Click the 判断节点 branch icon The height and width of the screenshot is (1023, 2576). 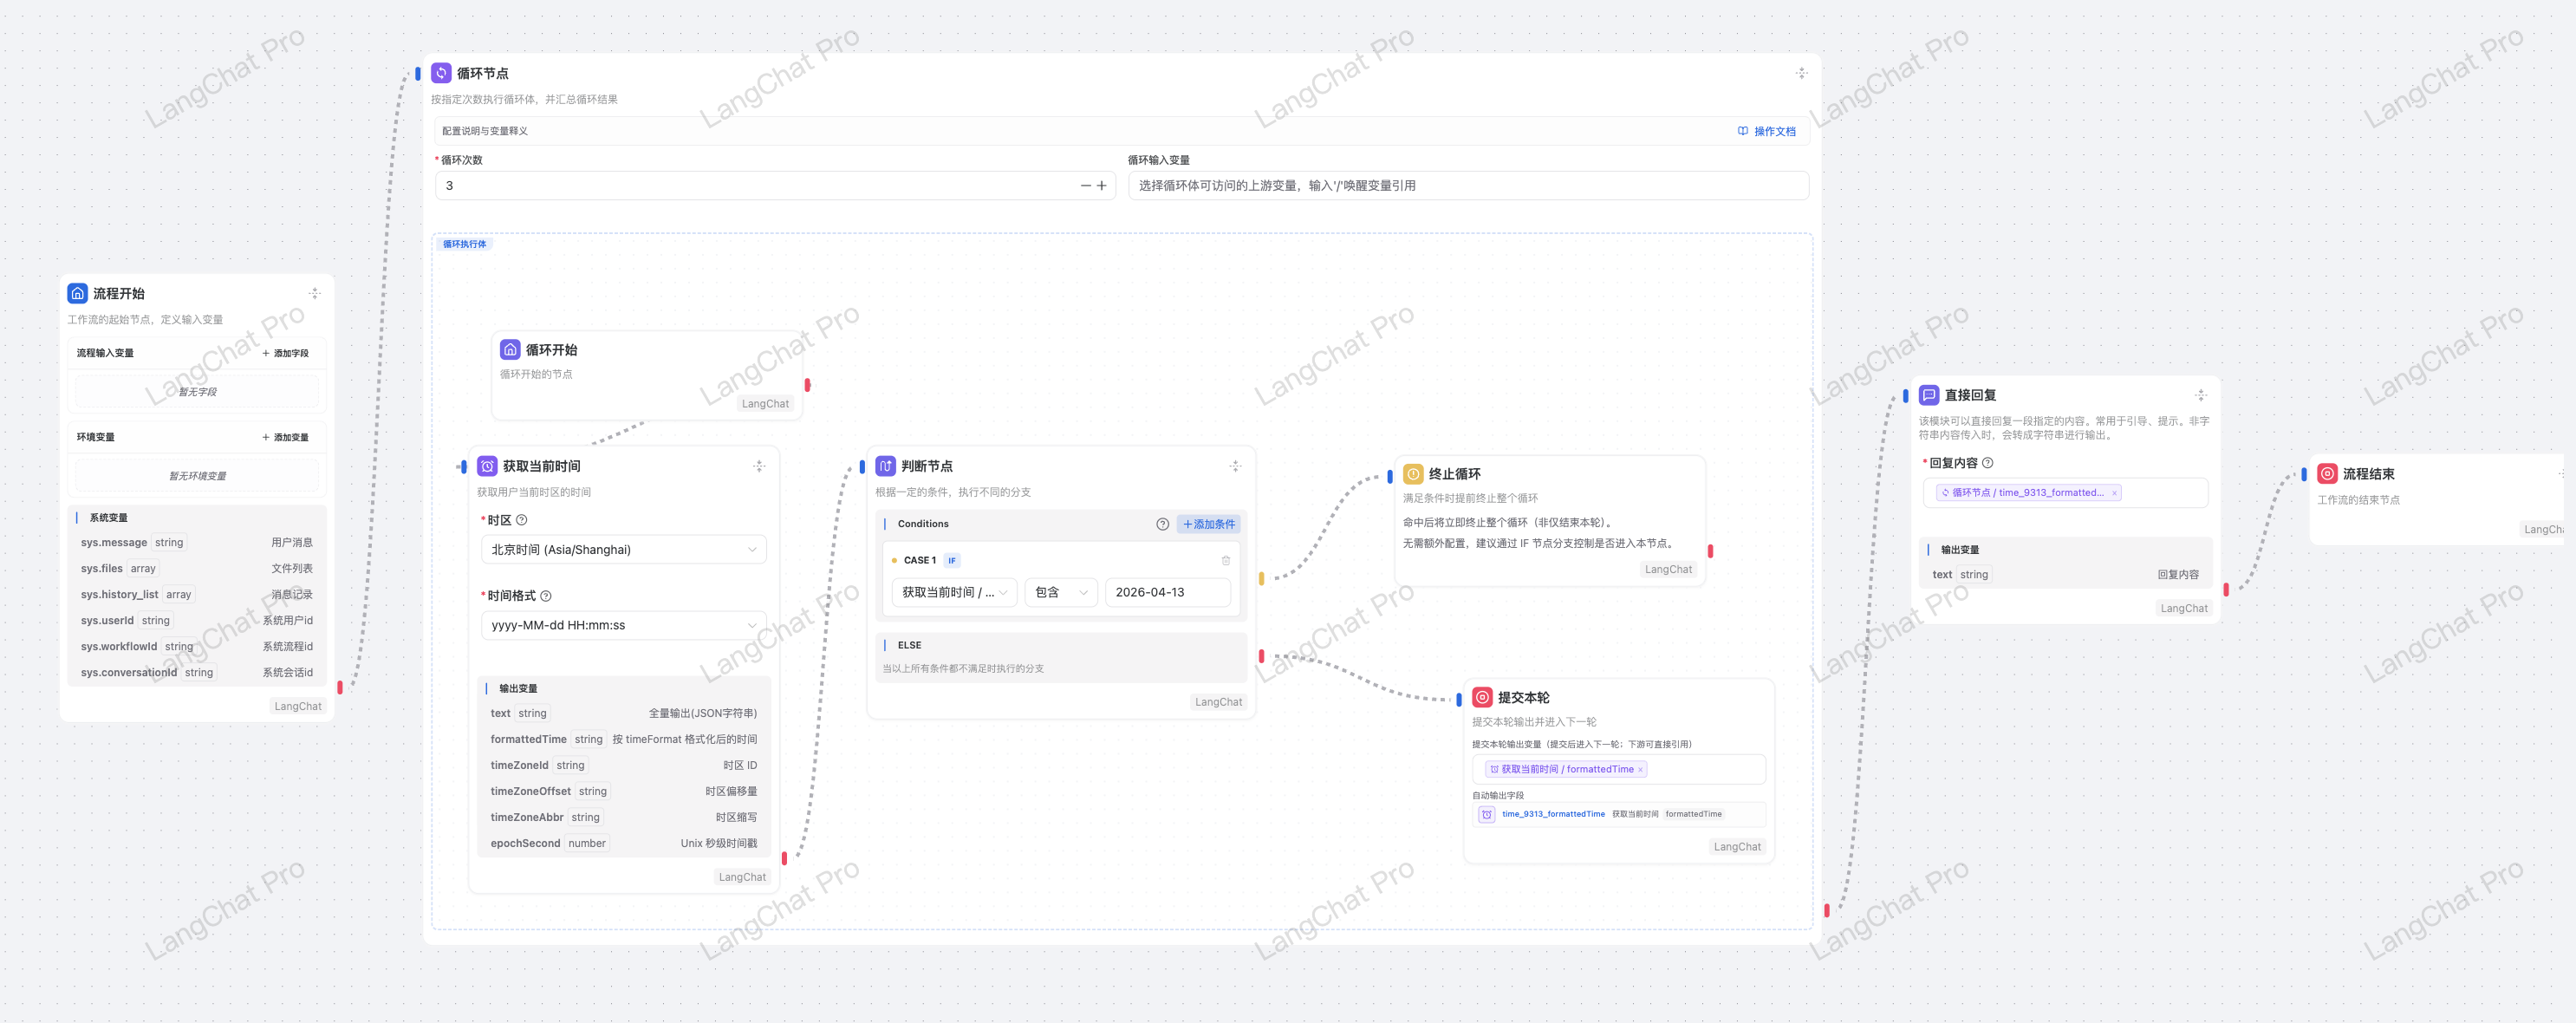(885, 466)
